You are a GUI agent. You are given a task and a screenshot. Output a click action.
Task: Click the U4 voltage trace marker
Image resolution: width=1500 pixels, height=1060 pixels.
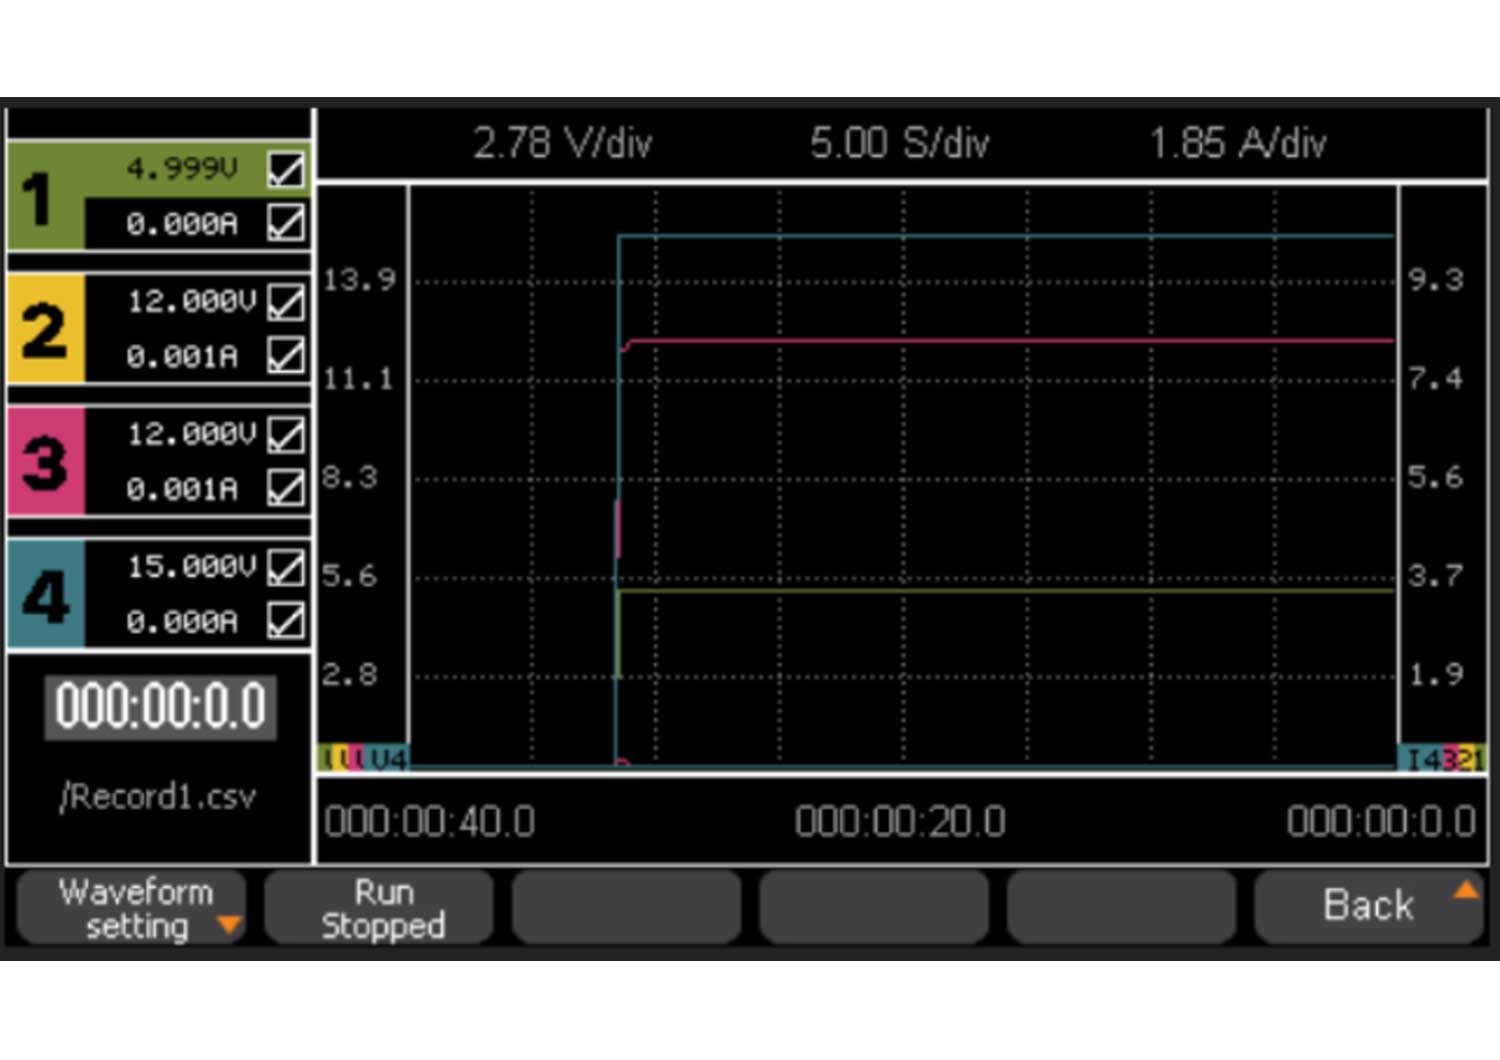pos(388,759)
